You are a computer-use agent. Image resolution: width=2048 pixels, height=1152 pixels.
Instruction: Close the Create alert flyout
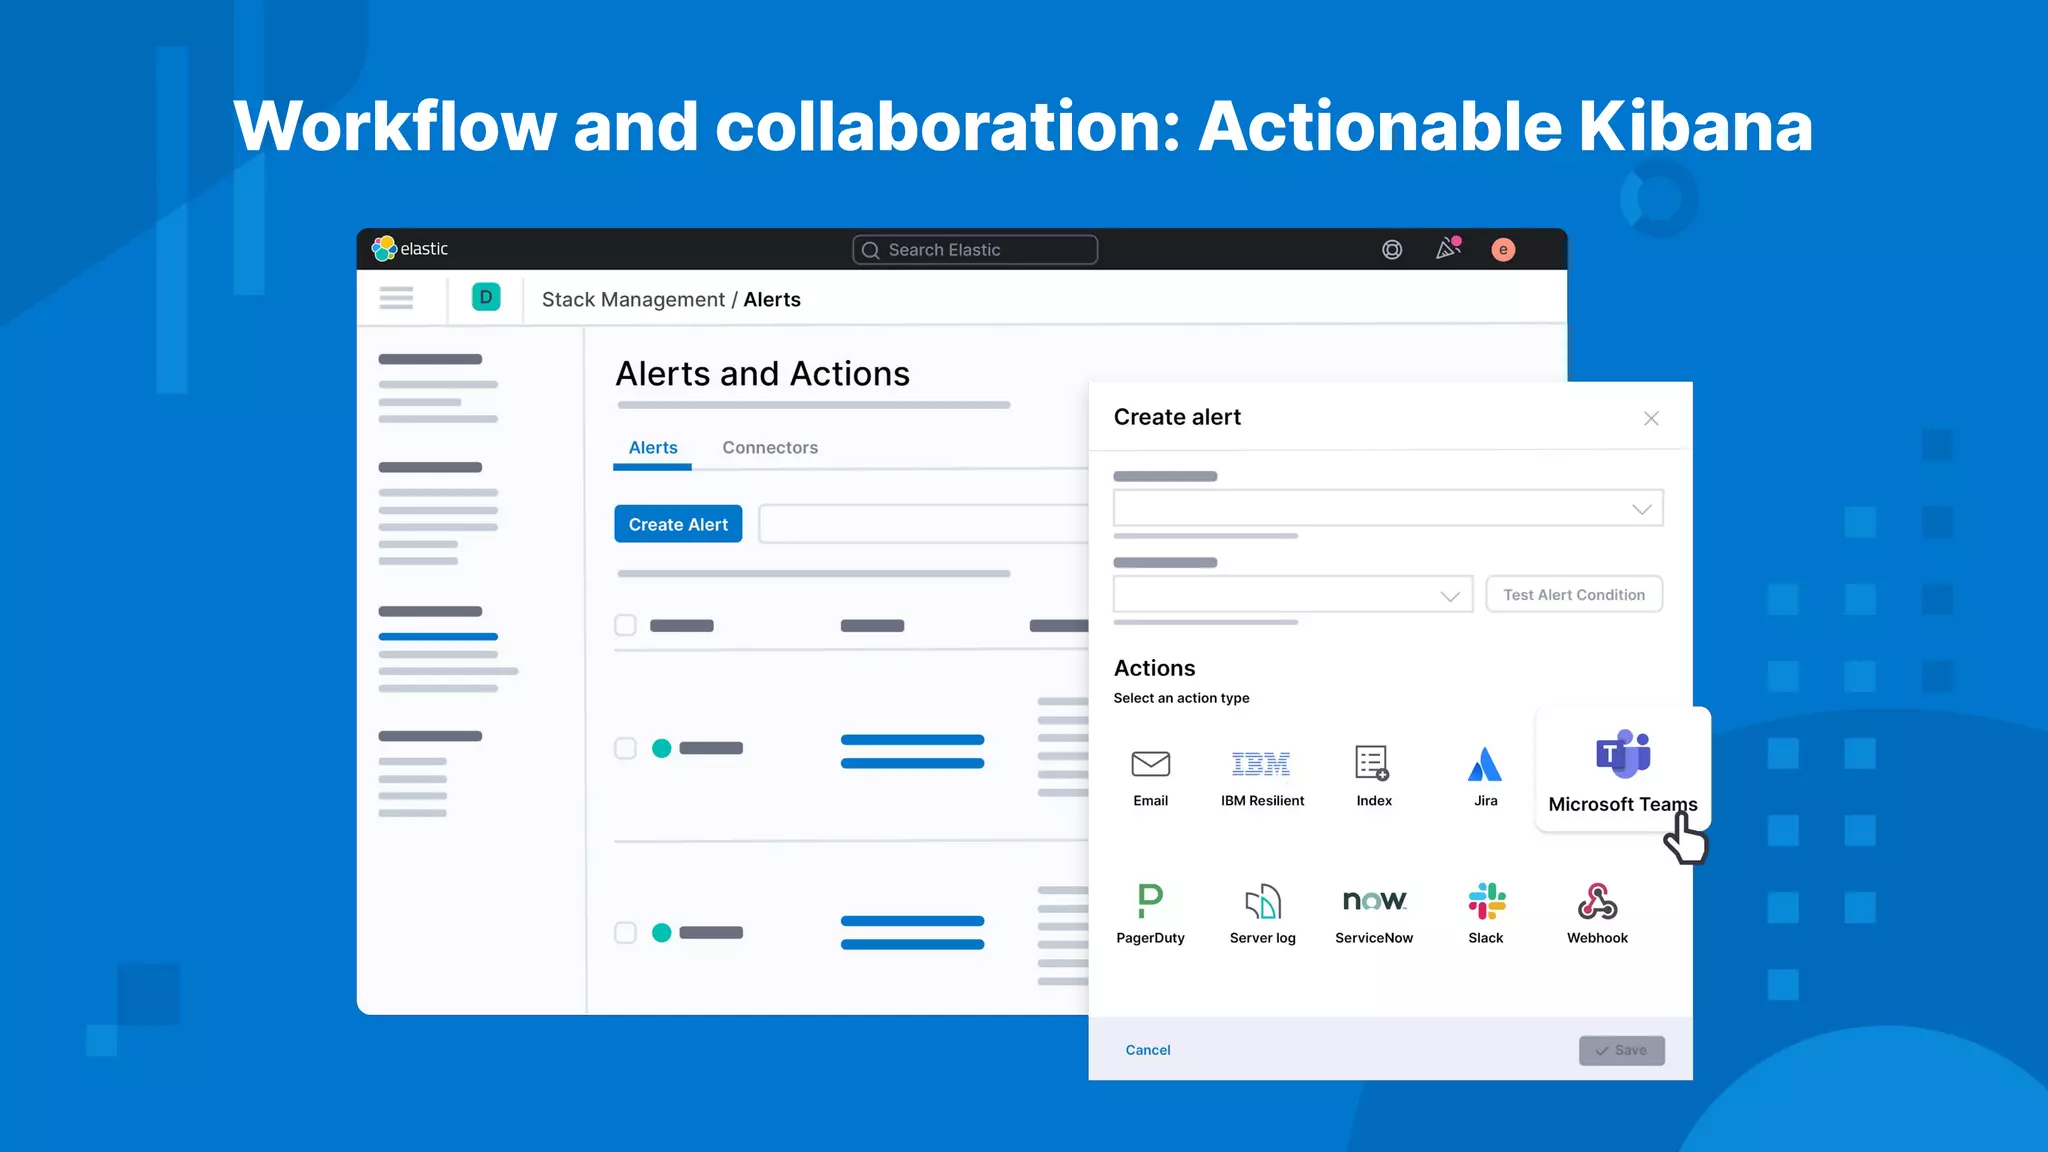coord(1651,418)
